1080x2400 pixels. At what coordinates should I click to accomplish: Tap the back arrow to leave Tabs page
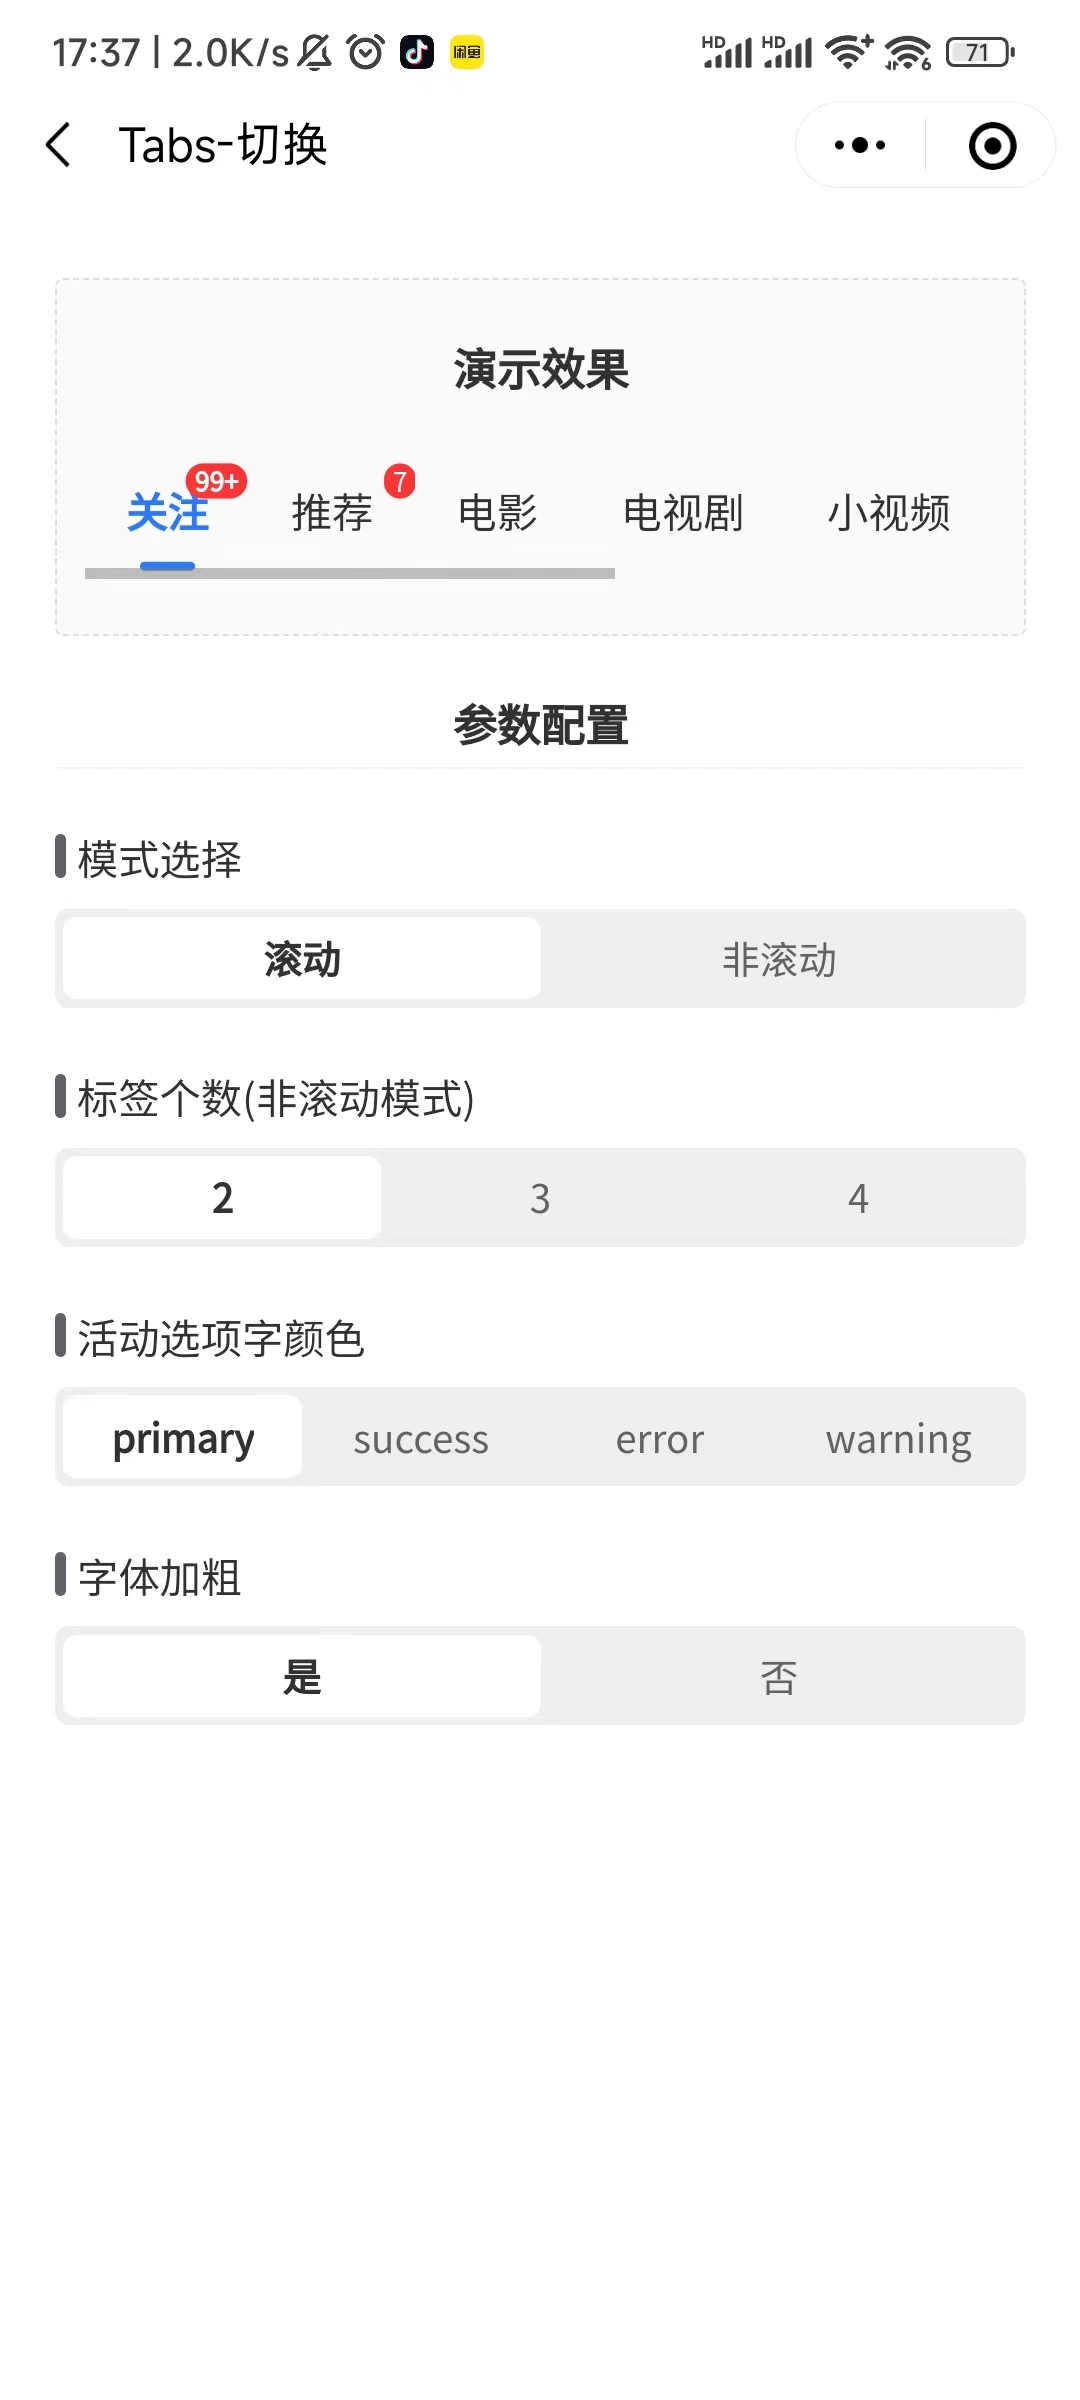click(x=58, y=145)
